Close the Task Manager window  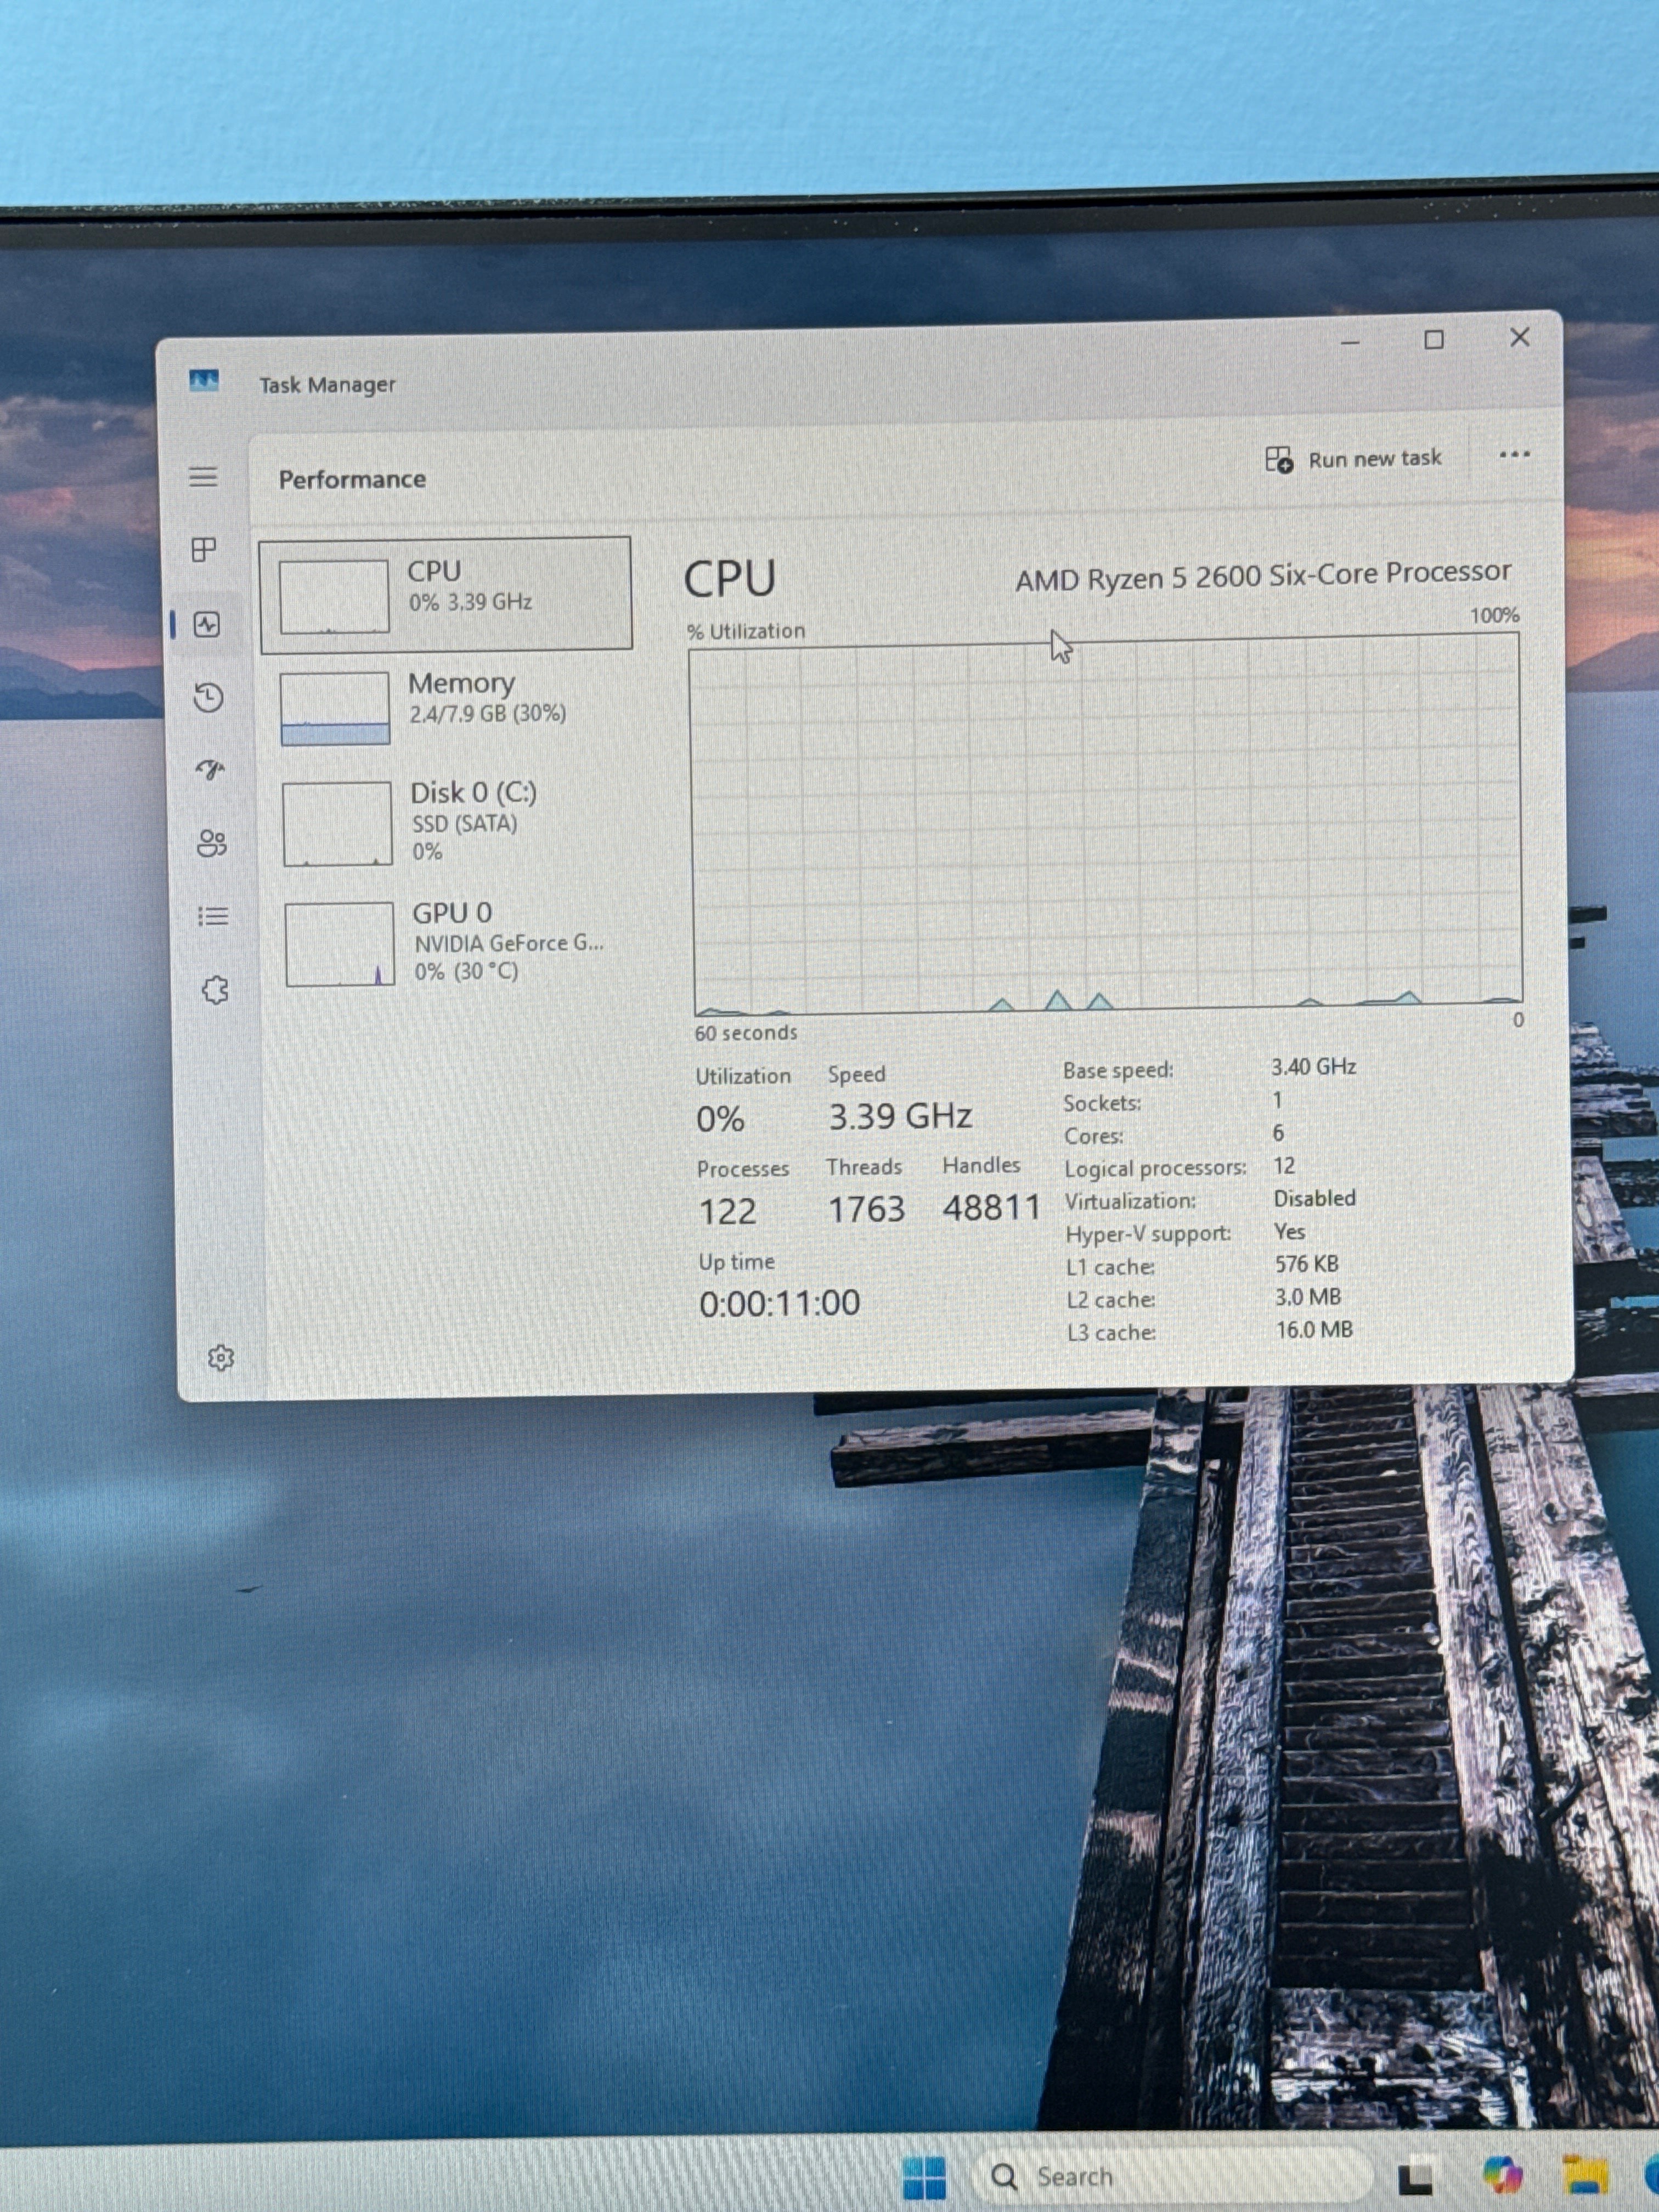click(x=1520, y=337)
